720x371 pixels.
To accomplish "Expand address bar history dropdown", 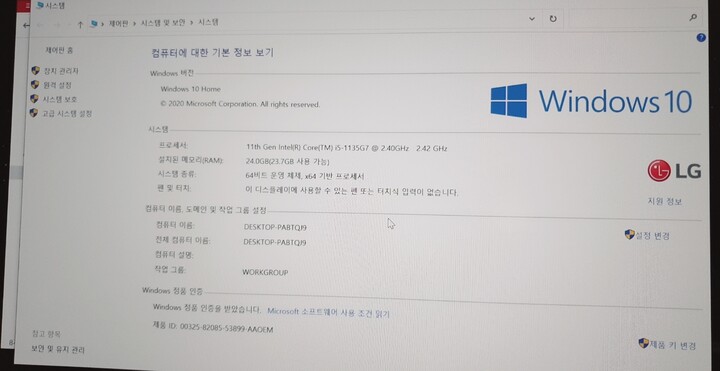I will point(532,19).
